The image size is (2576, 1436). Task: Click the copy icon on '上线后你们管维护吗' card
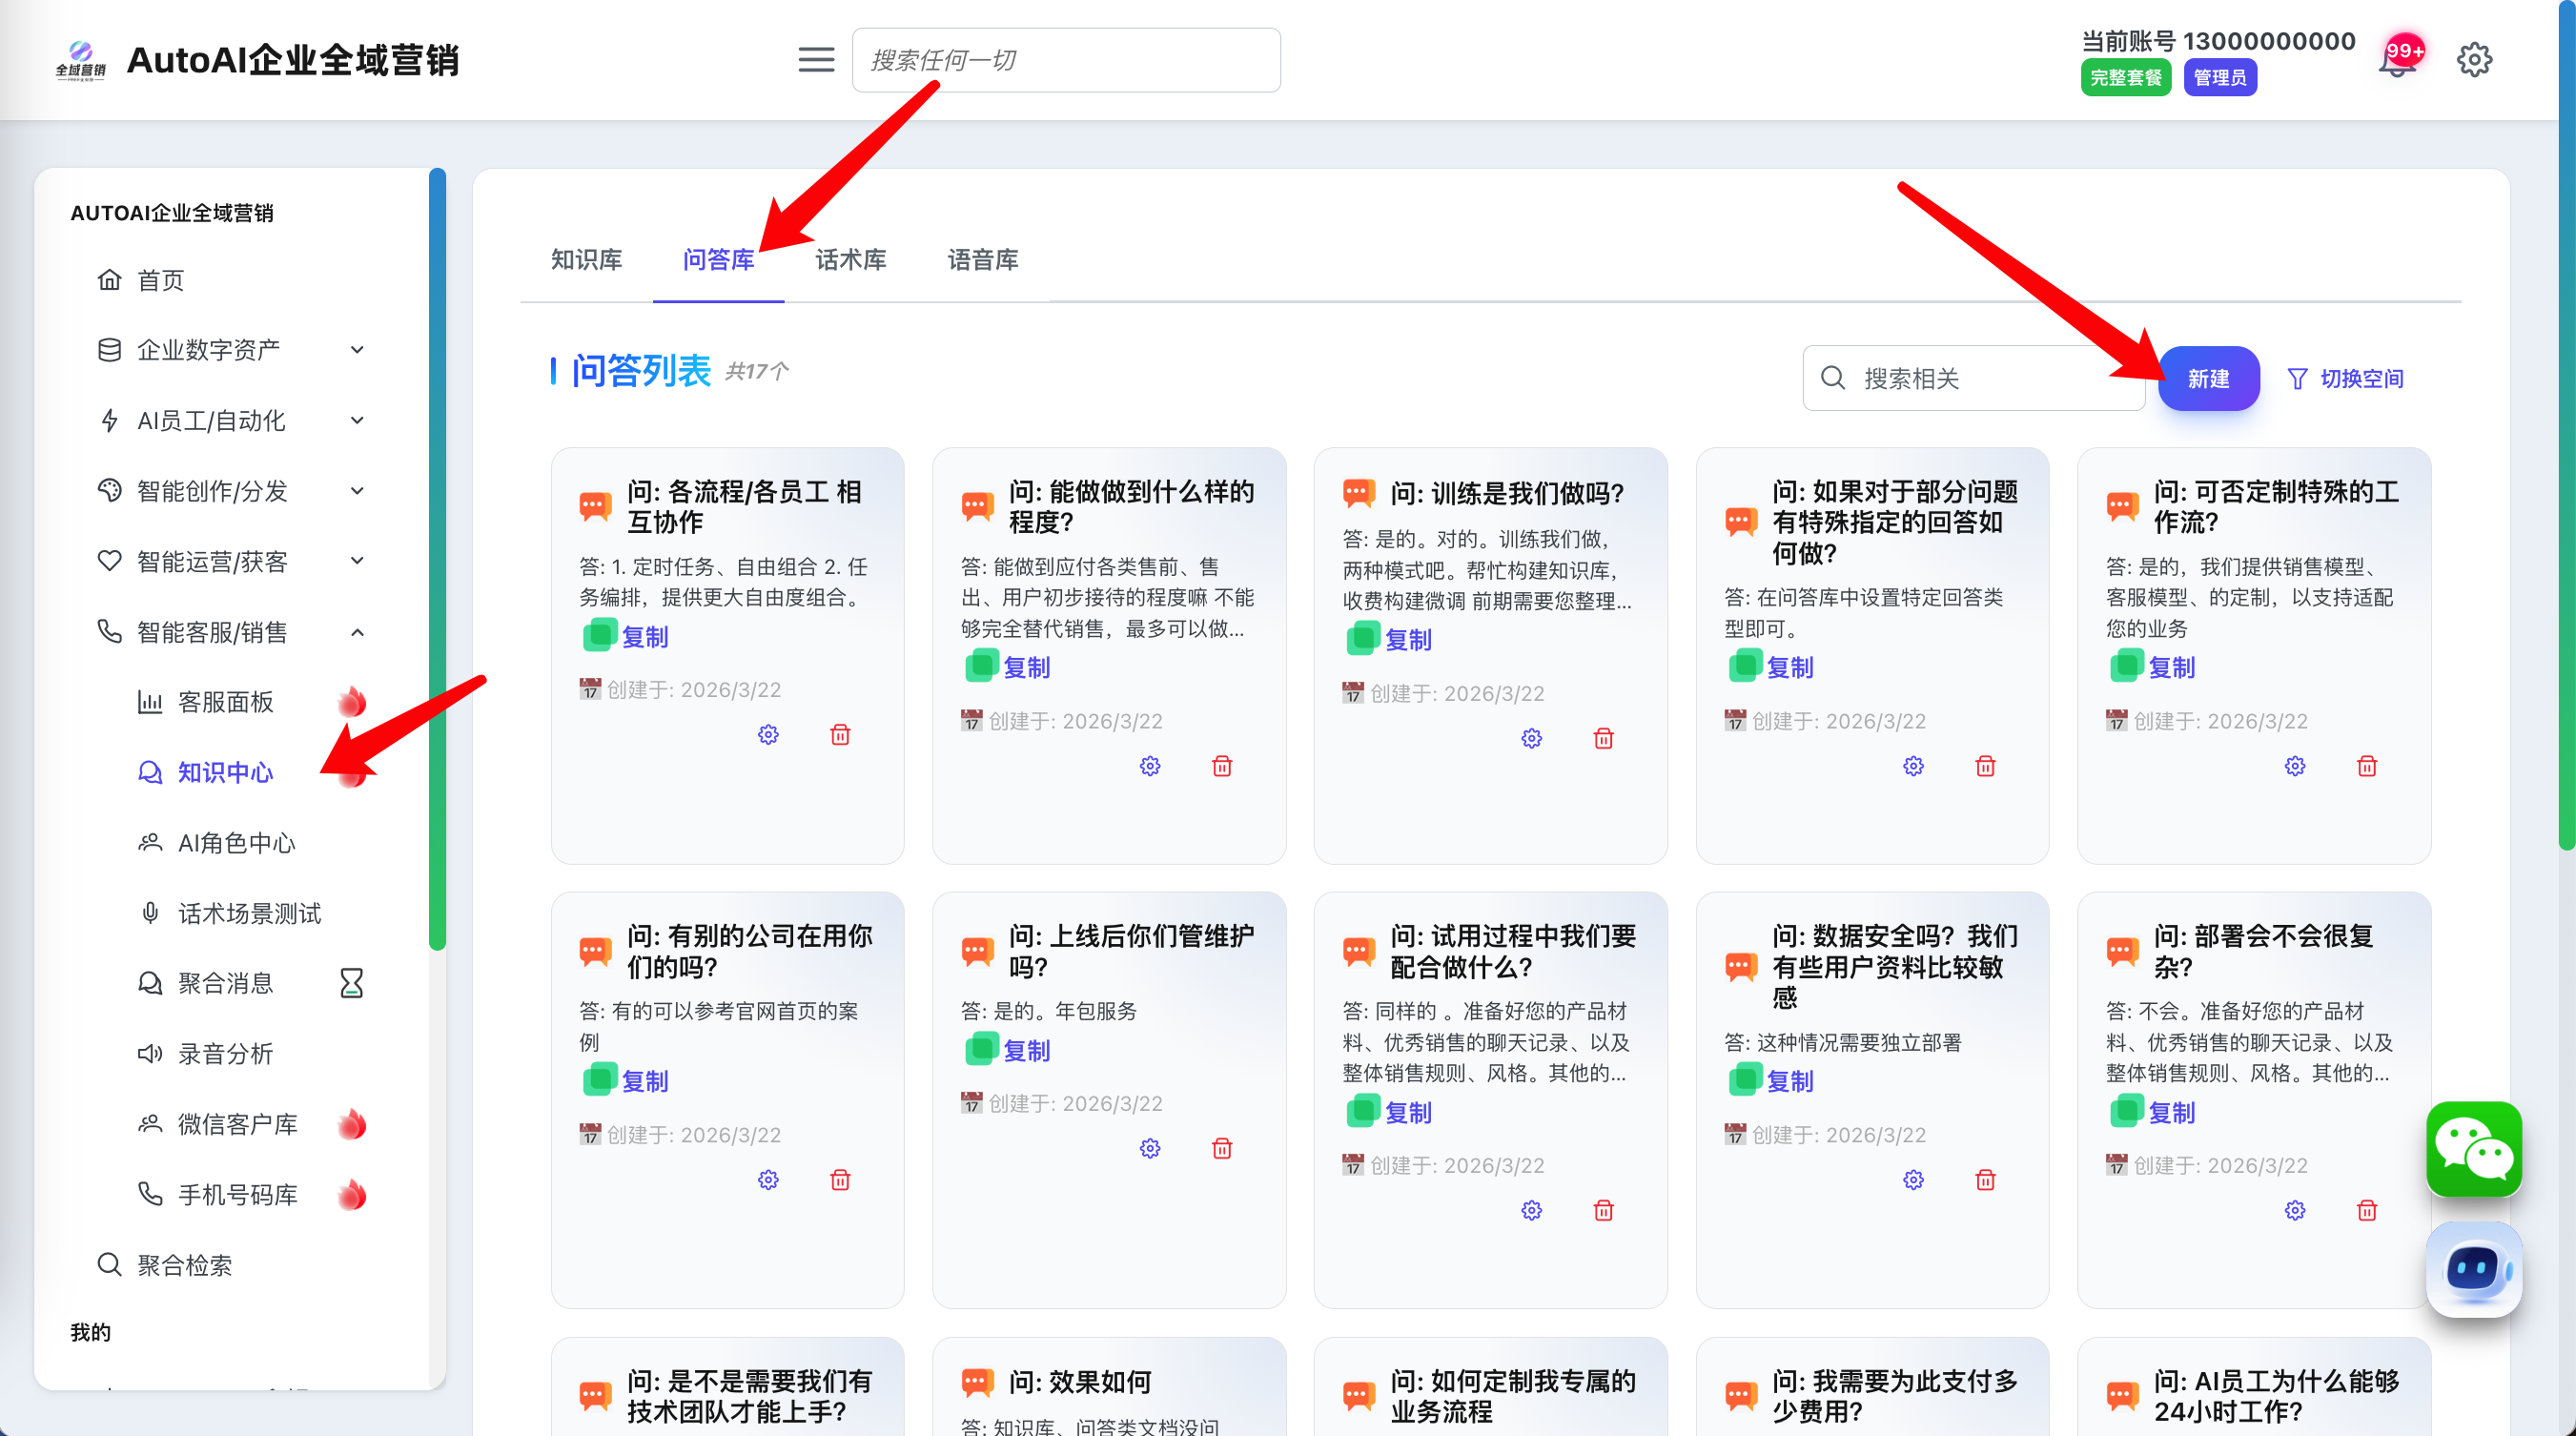[x=981, y=1049]
